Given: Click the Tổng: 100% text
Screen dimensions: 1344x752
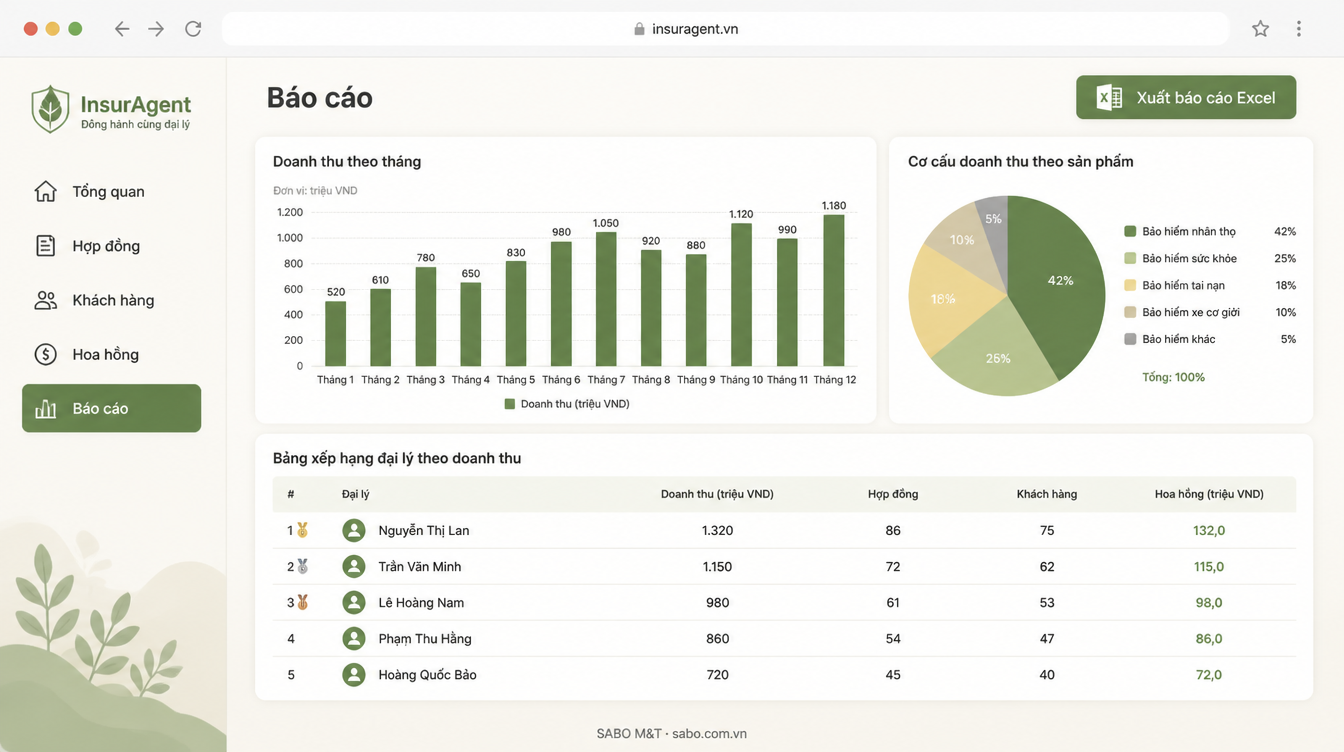Looking at the screenshot, I should (1173, 377).
